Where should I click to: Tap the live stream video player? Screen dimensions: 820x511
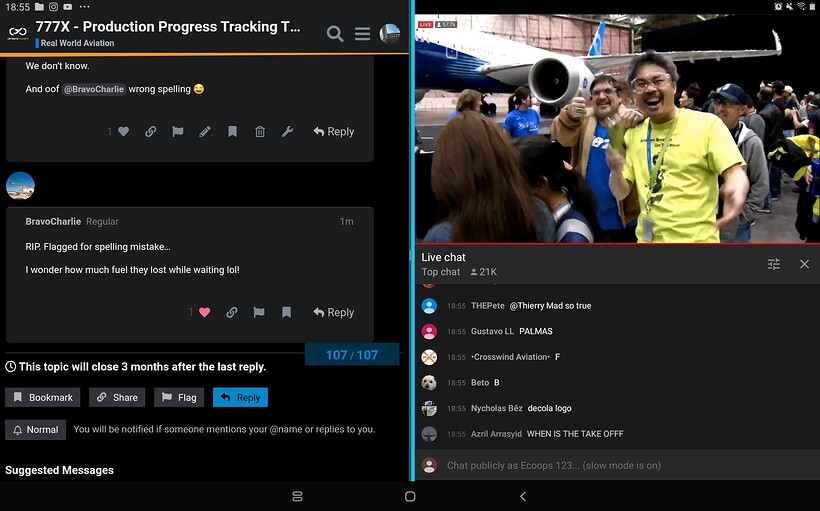[617, 129]
